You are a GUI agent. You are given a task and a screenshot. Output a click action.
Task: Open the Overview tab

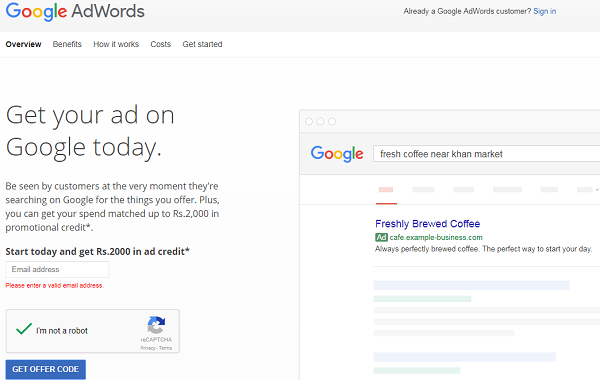point(23,44)
